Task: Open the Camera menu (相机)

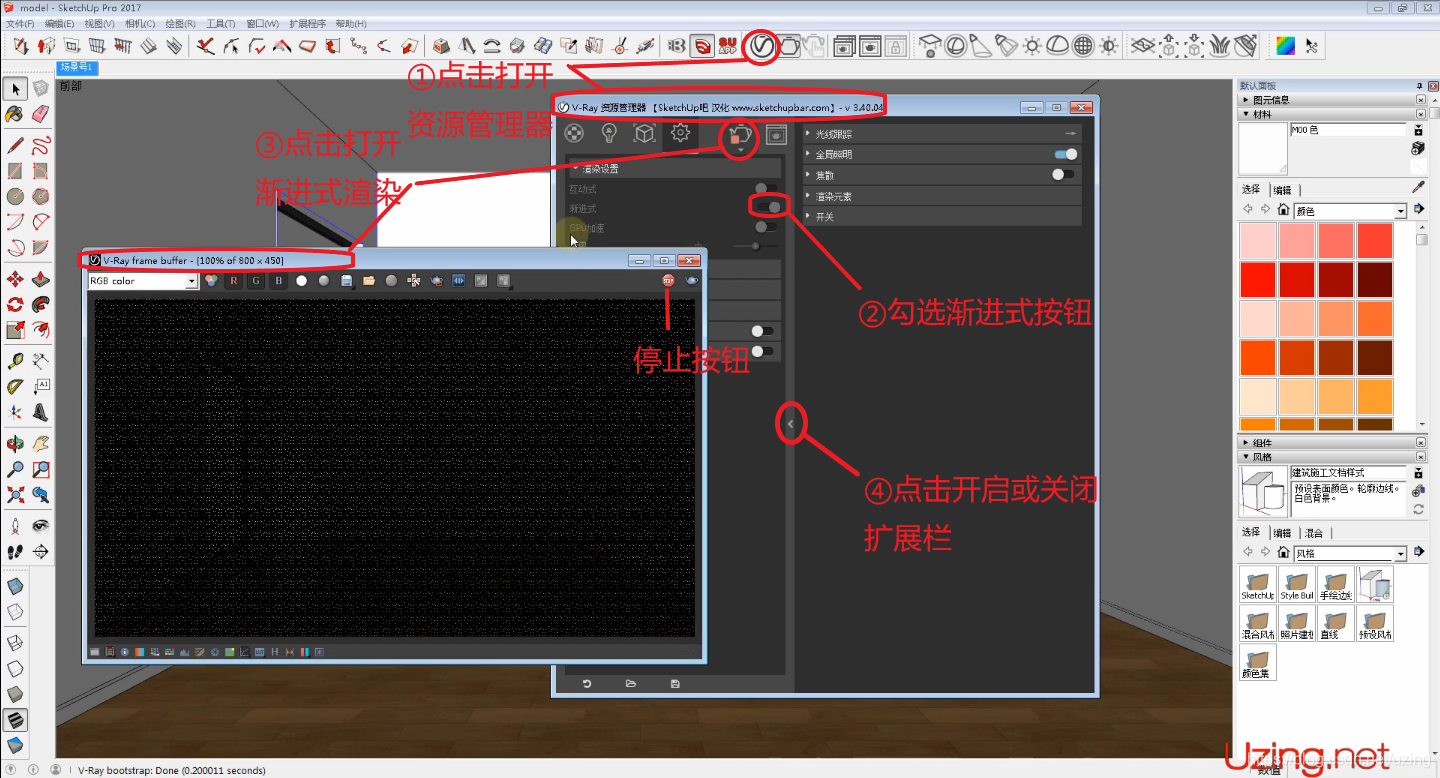Action: click(140, 23)
